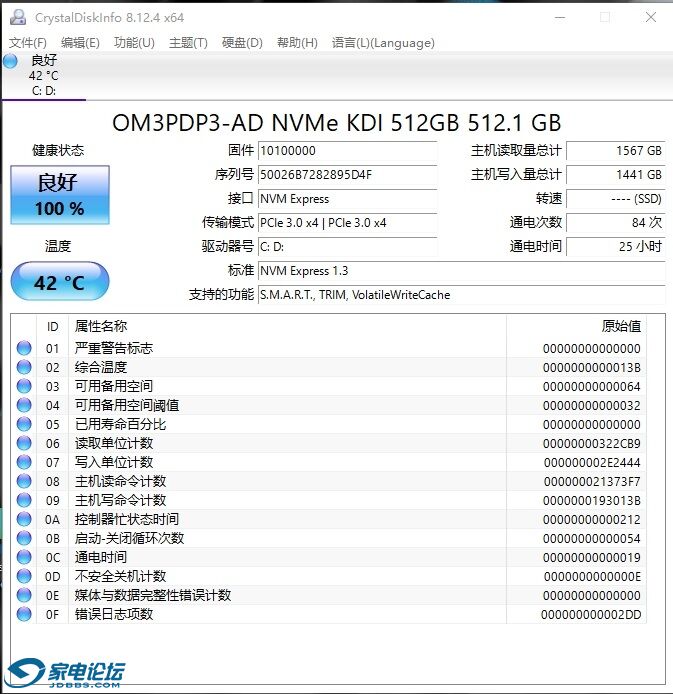The image size is (673, 694).
Task: Click disk model title OM3PDP3-AD NVMe KDI 512GB
Action: pyautogui.click(x=336, y=123)
